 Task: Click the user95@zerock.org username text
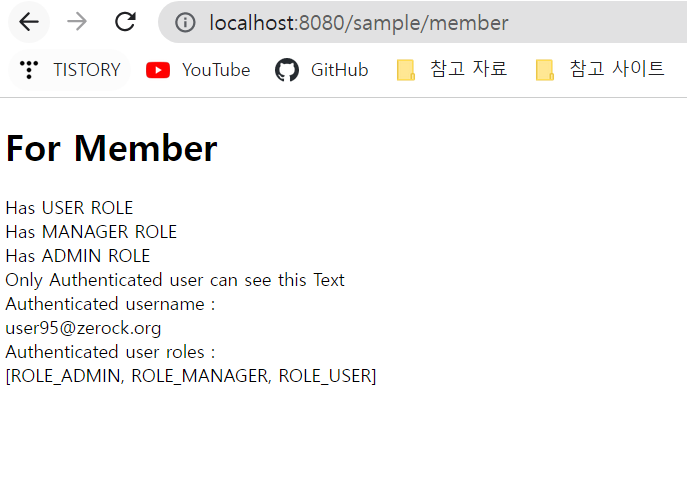coord(83,328)
